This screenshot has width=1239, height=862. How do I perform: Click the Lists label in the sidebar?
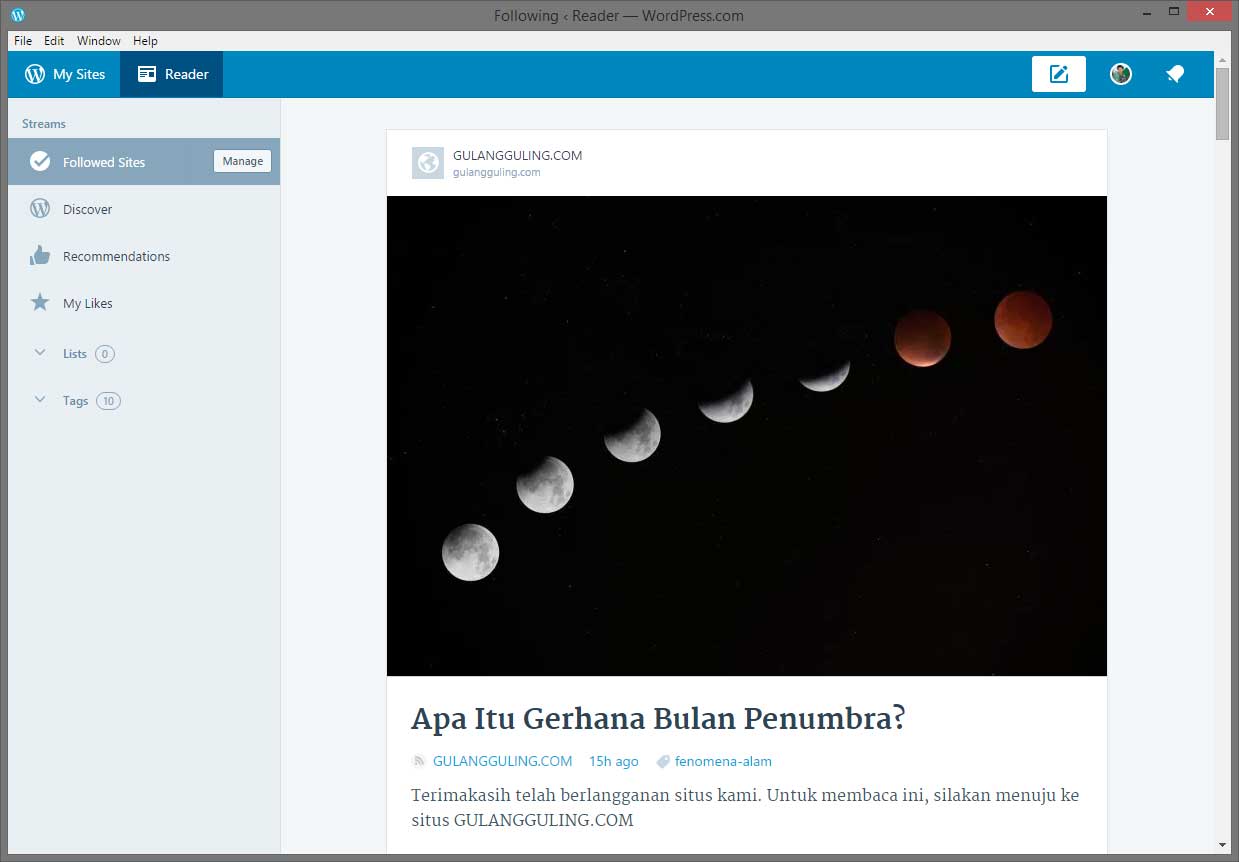[75, 353]
